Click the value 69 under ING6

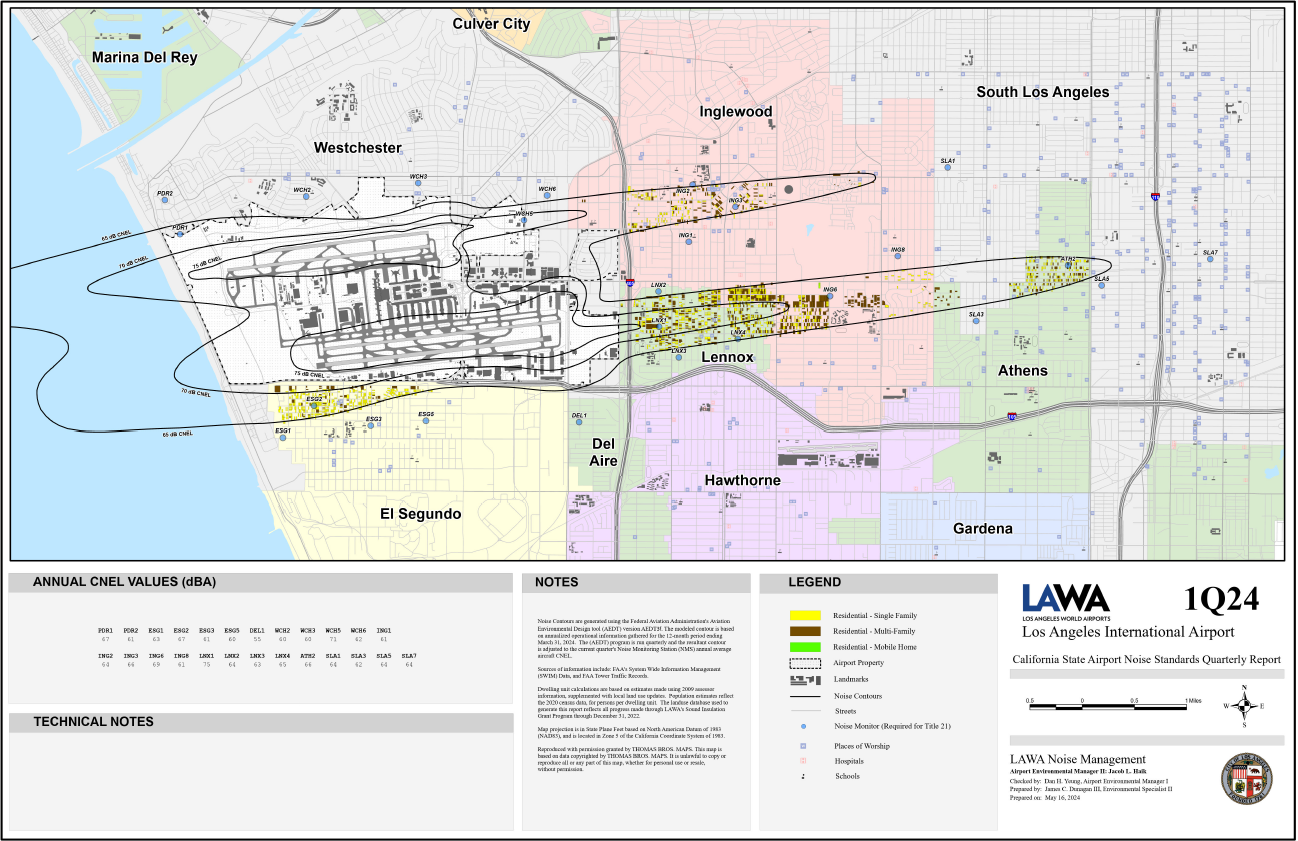tap(156, 664)
